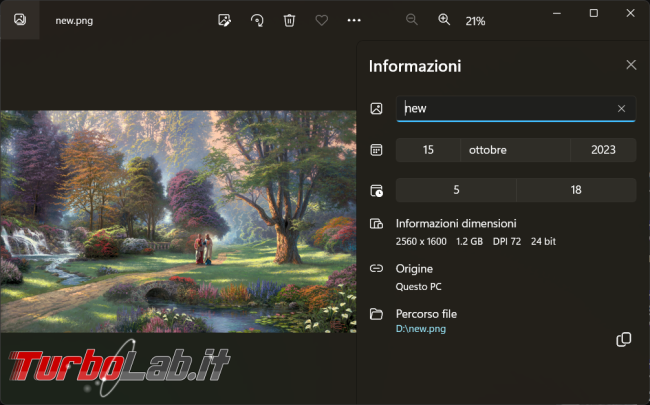Click the Percorso file folder icon
This screenshot has height=405, width=650.
[376, 314]
